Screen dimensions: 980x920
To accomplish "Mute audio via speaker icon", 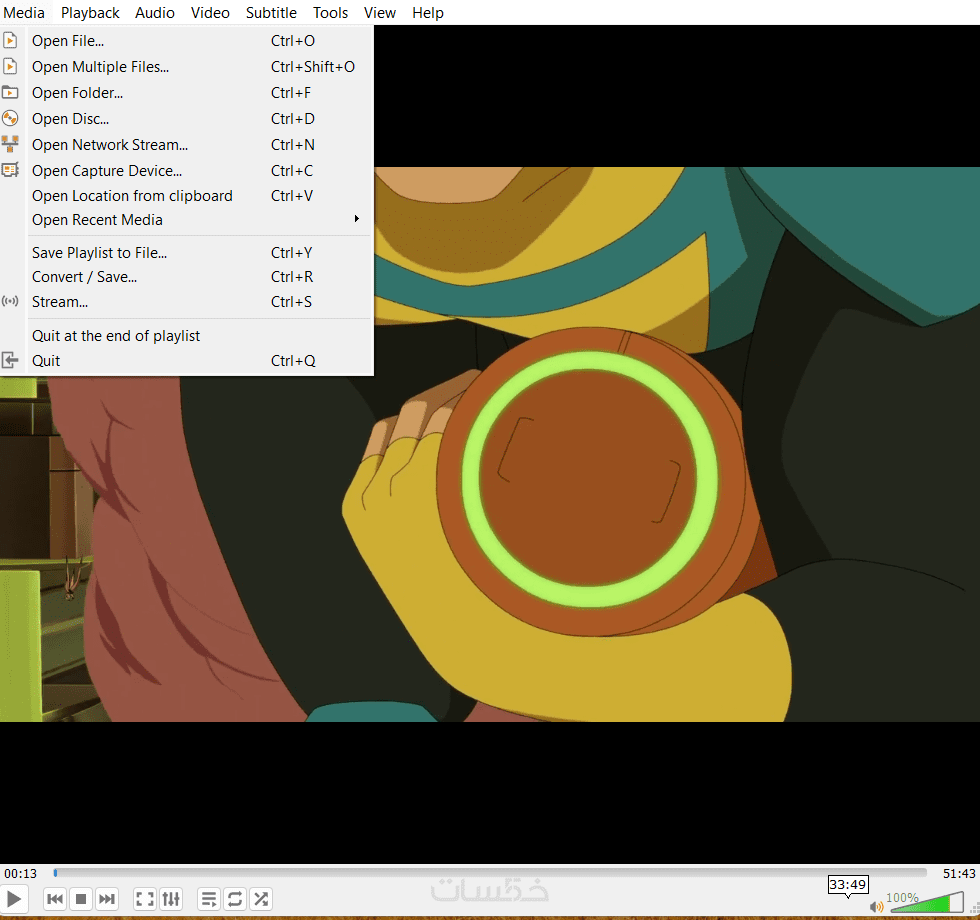I will pyautogui.click(x=876, y=906).
